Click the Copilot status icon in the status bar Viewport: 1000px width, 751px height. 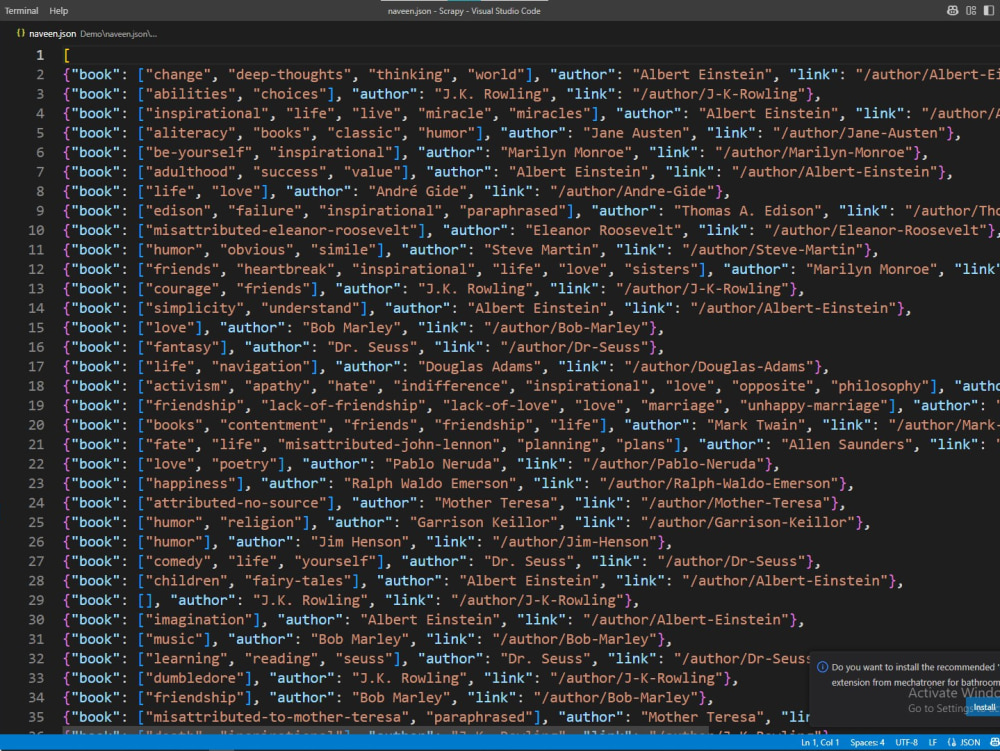click(994, 743)
